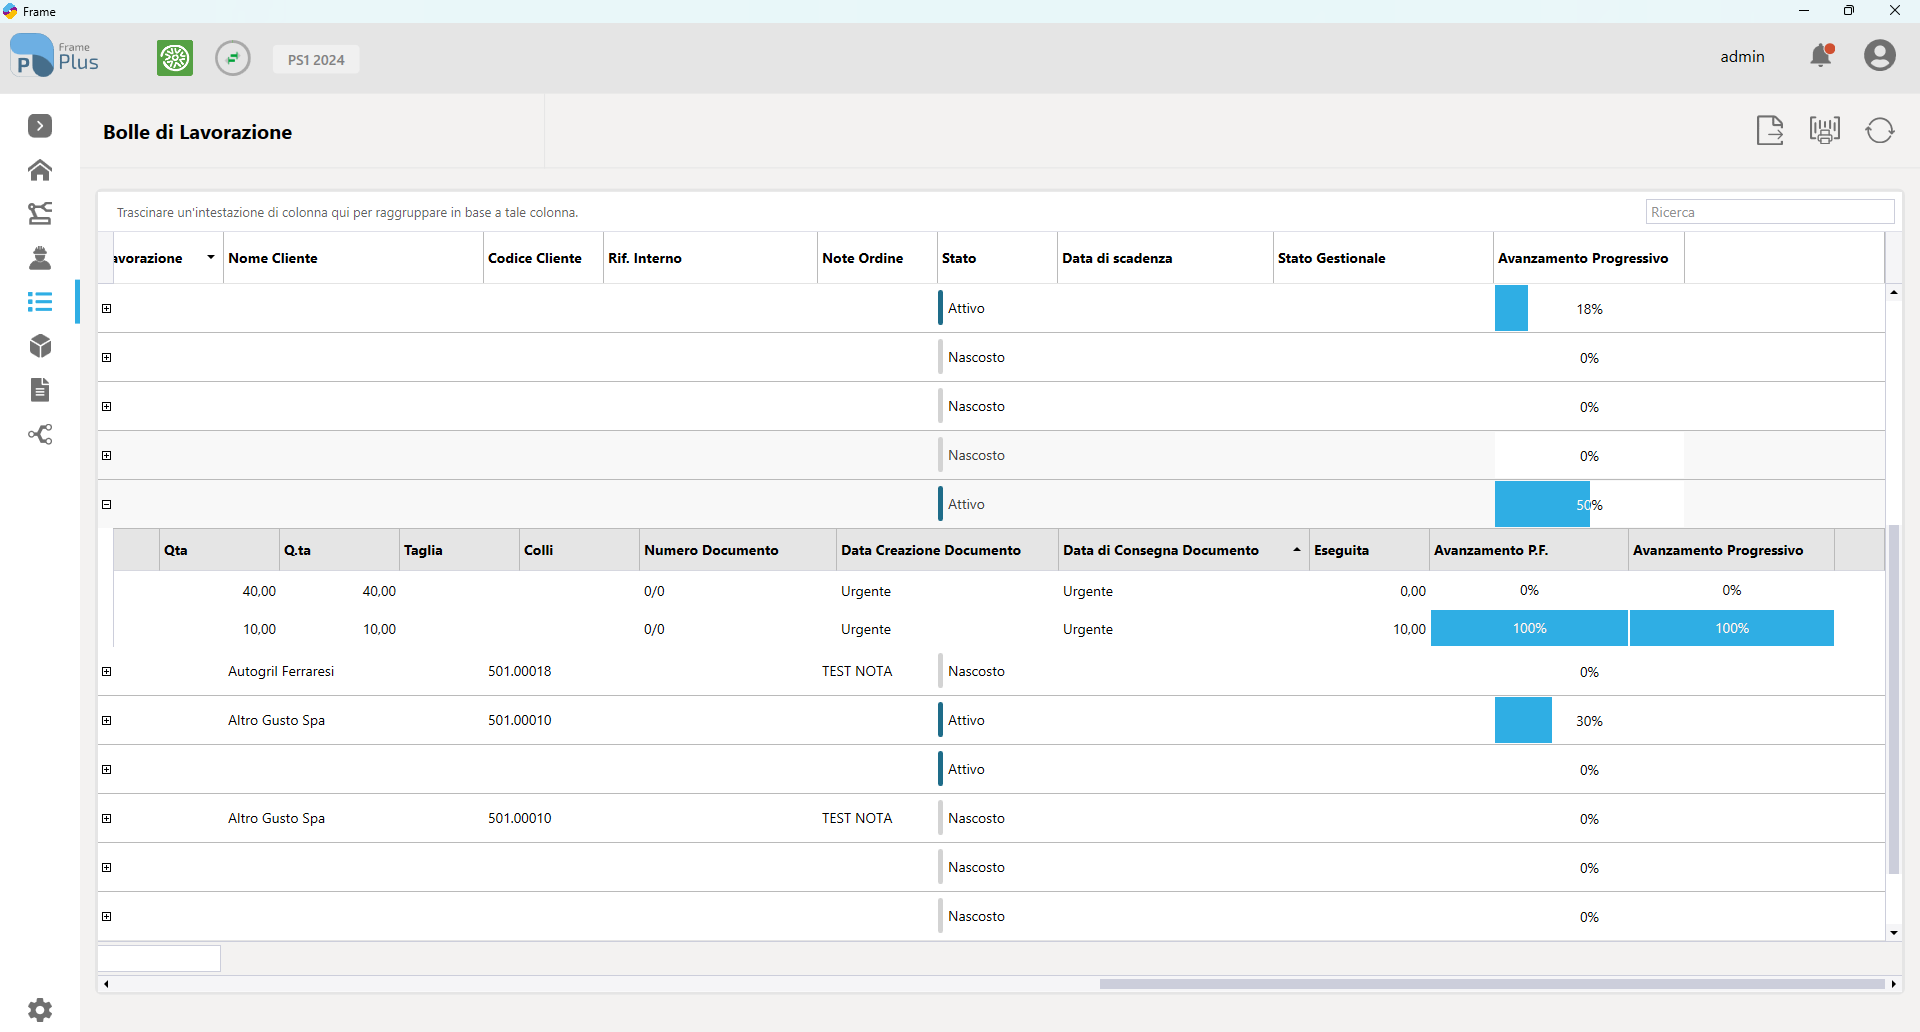
Task: Click the scroll left arrow of grid
Action: point(106,984)
